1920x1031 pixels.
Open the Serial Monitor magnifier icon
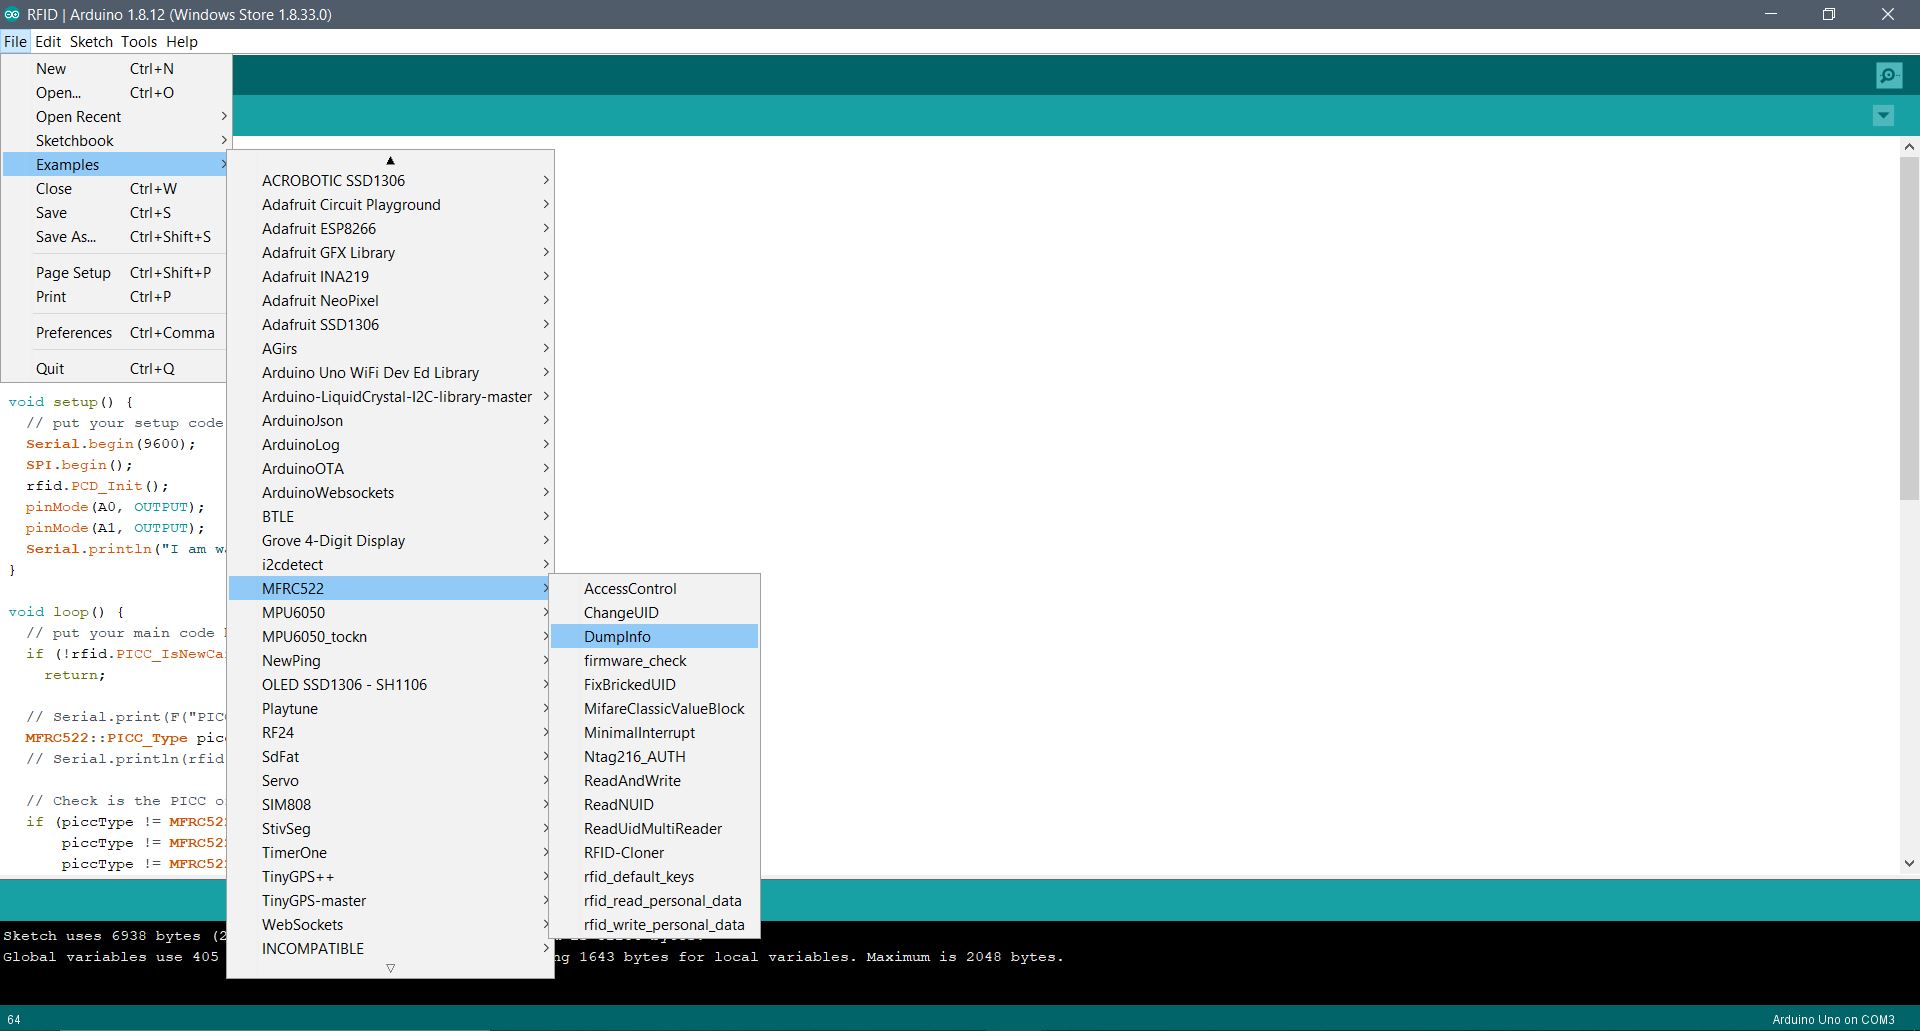(1888, 75)
